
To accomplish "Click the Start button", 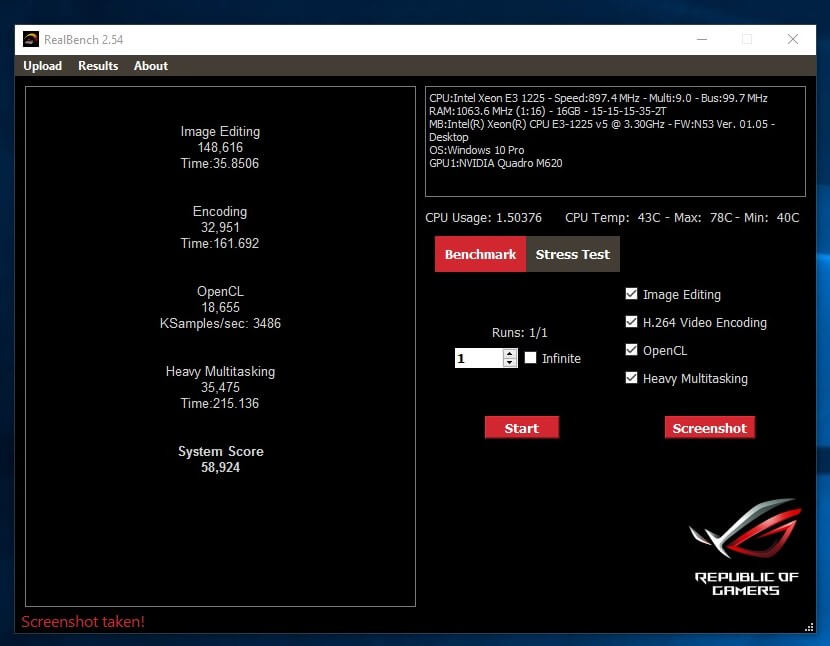I will tap(521, 428).
